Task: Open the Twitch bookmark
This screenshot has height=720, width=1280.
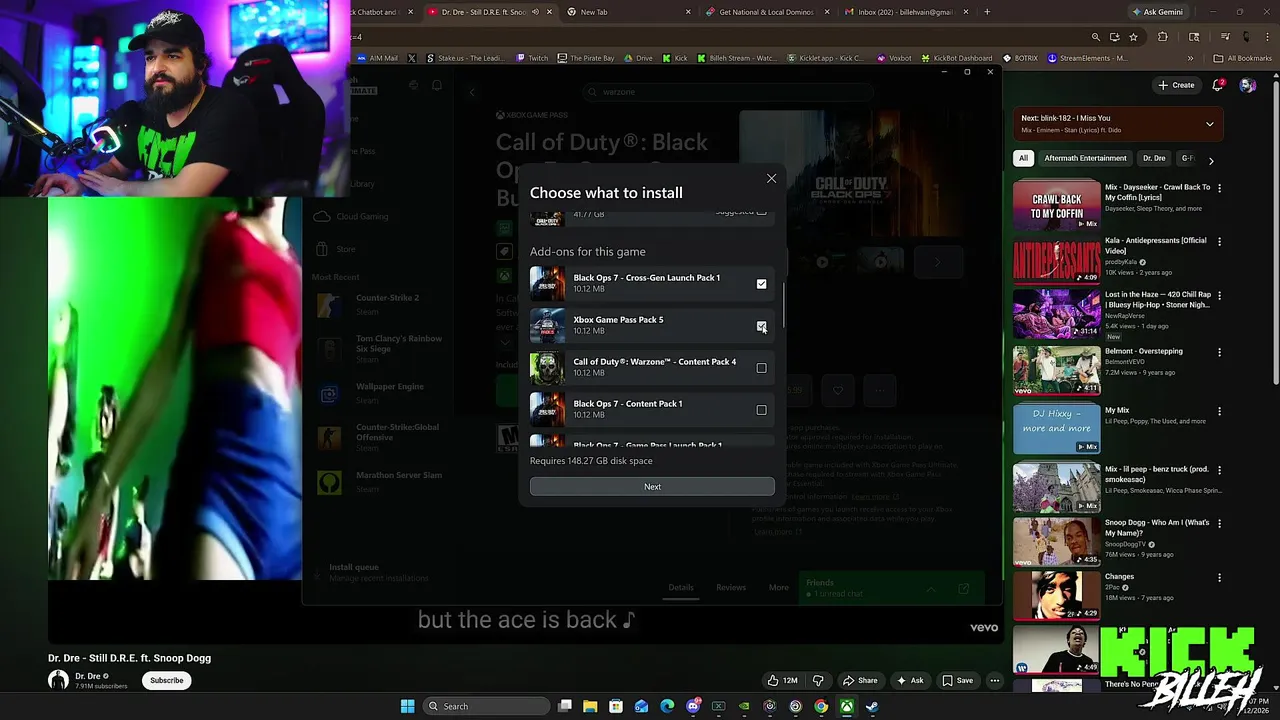Action: (532, 58)
